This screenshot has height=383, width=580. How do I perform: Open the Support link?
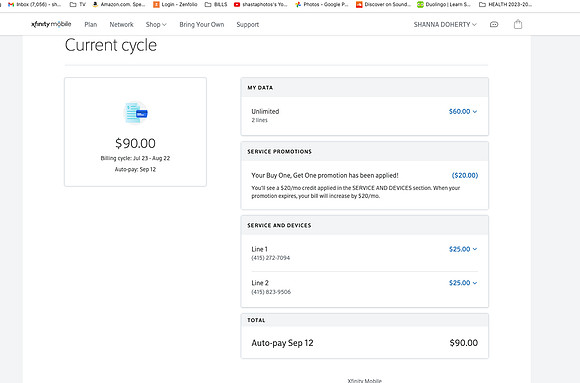[x=248, y=24]
